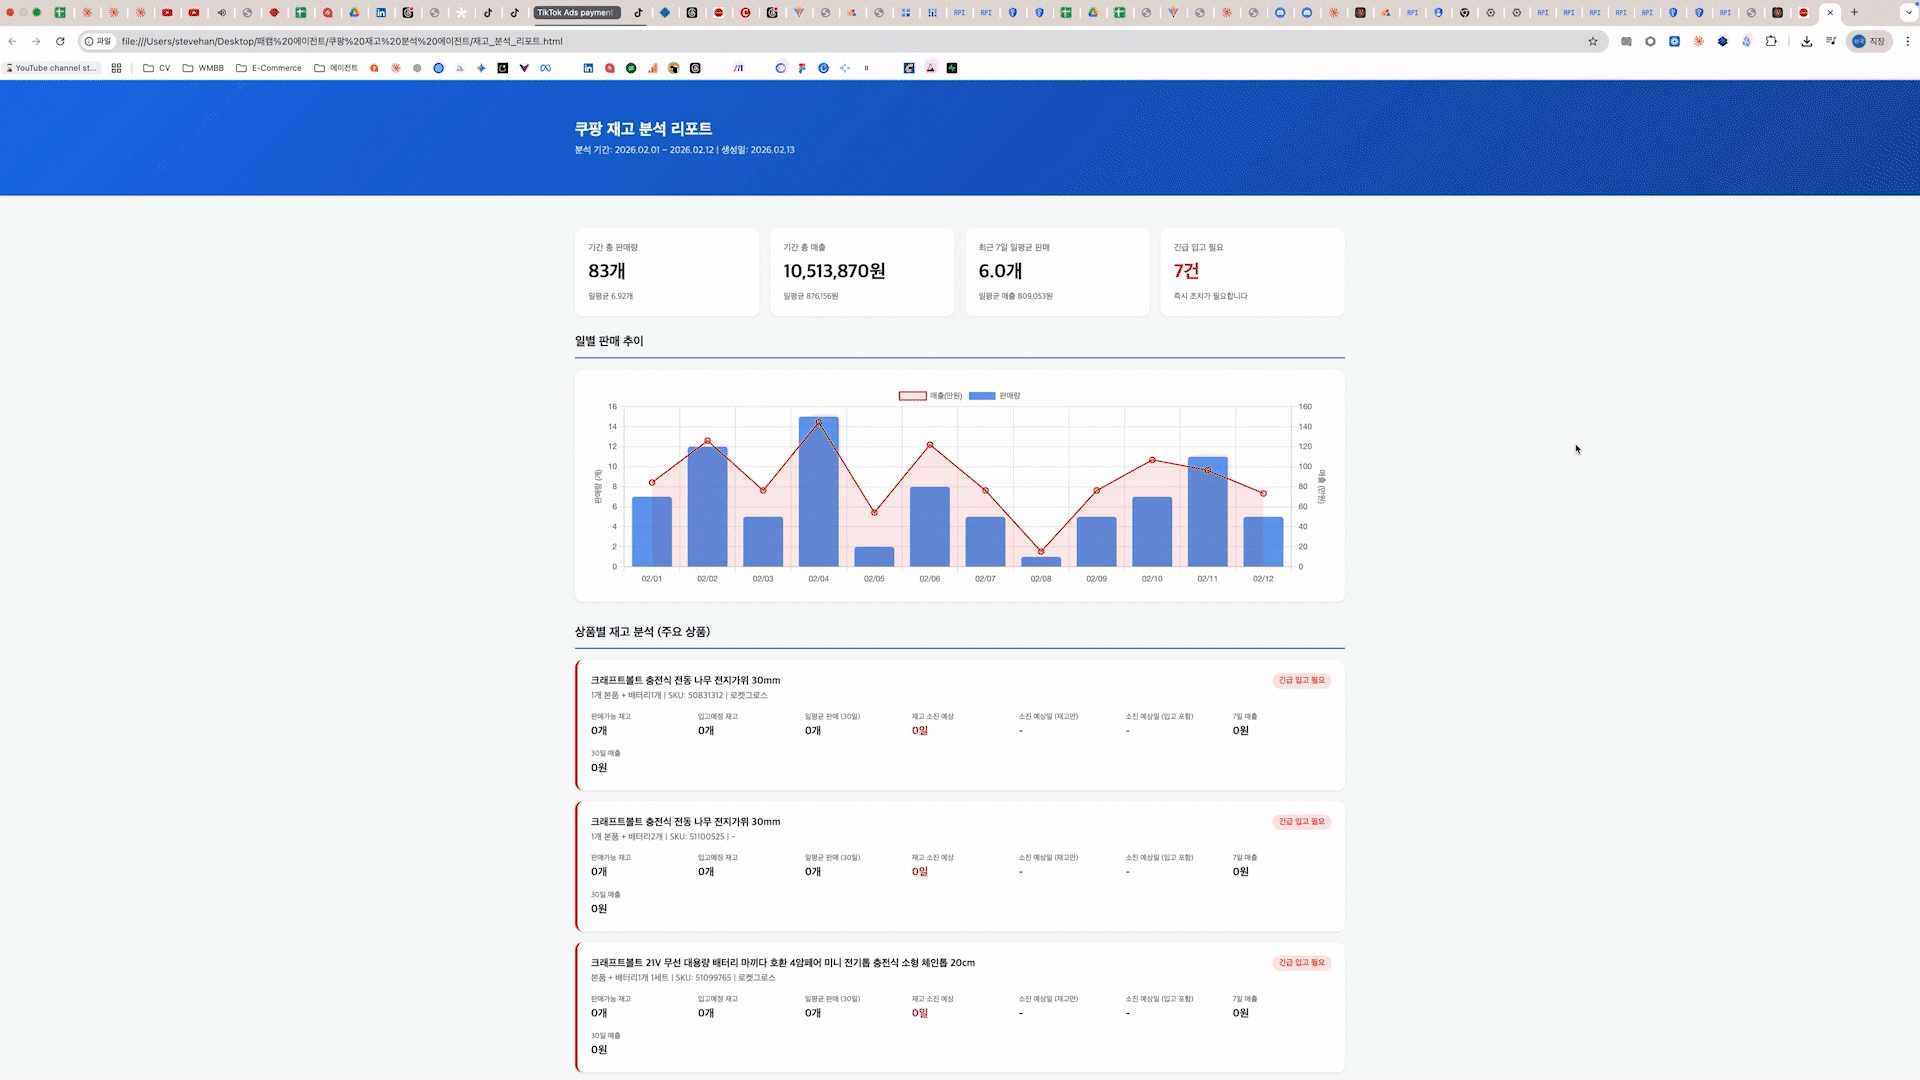Go back with the left arrow icon

tap(12, 41)
